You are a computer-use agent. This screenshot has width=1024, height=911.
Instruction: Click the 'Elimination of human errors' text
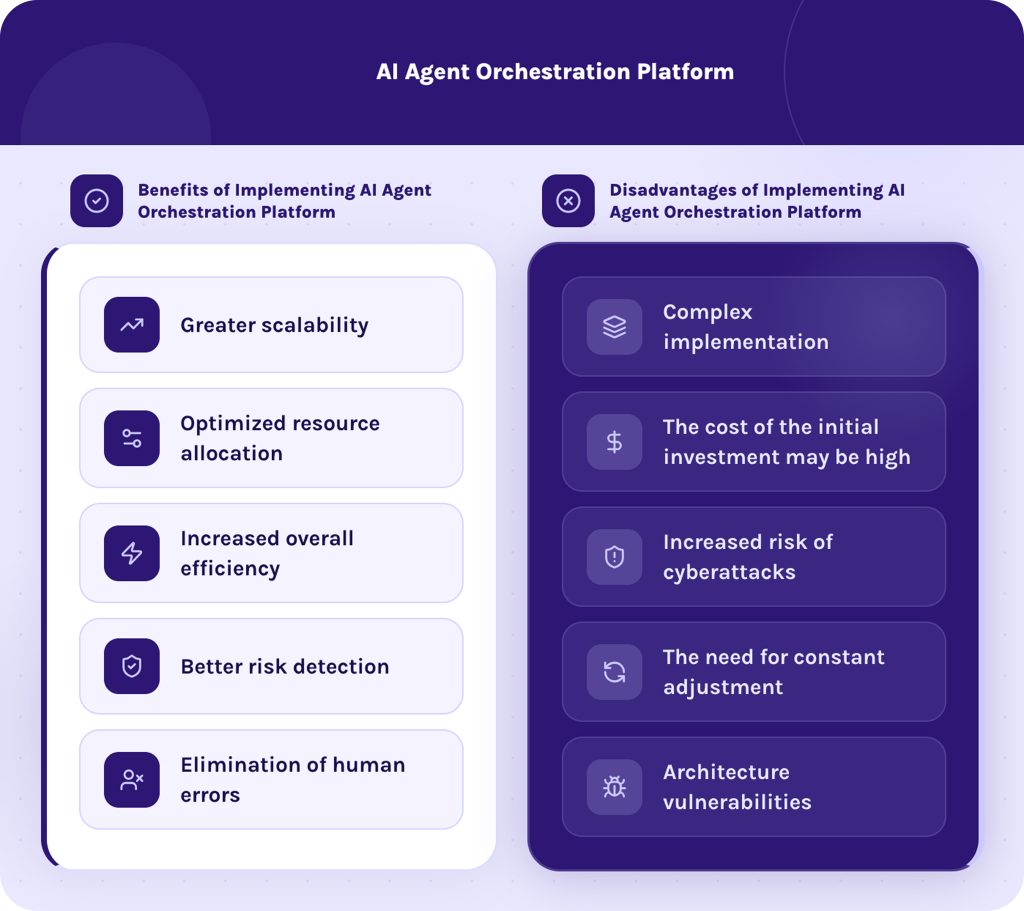(293, 780)
